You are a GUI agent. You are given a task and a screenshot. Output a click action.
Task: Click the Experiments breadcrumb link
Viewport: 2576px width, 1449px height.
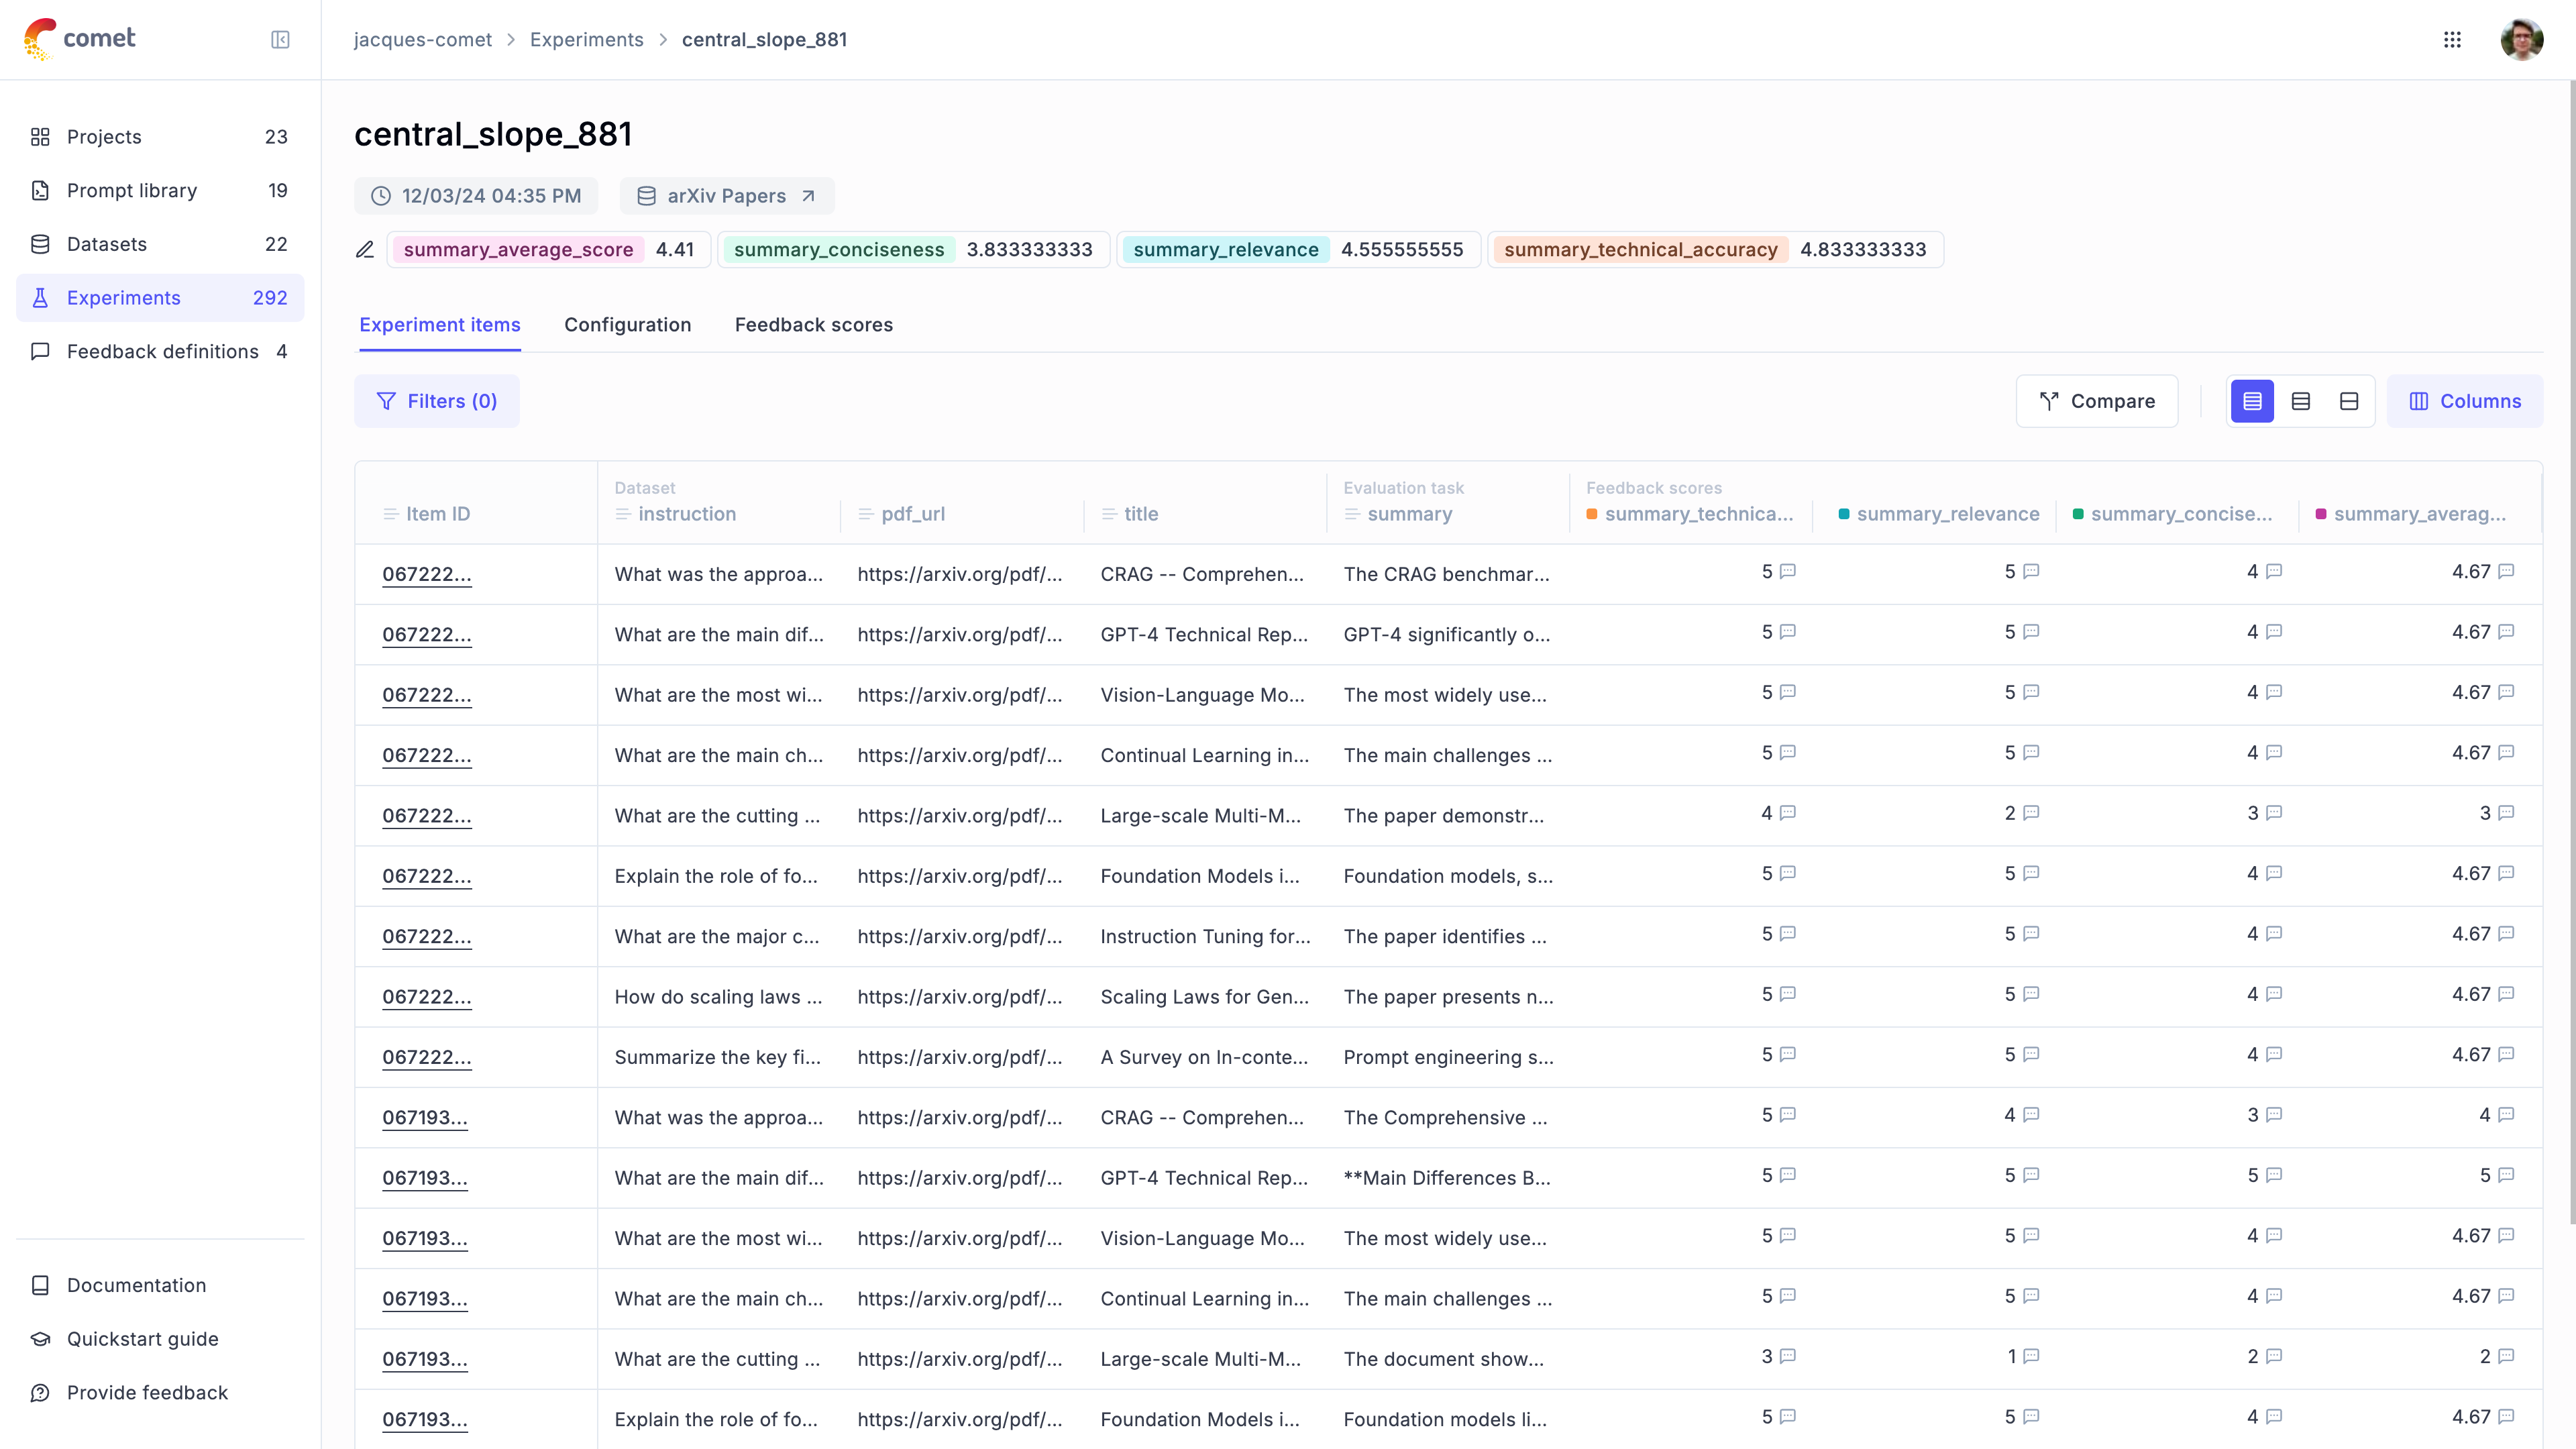point(586,40)
